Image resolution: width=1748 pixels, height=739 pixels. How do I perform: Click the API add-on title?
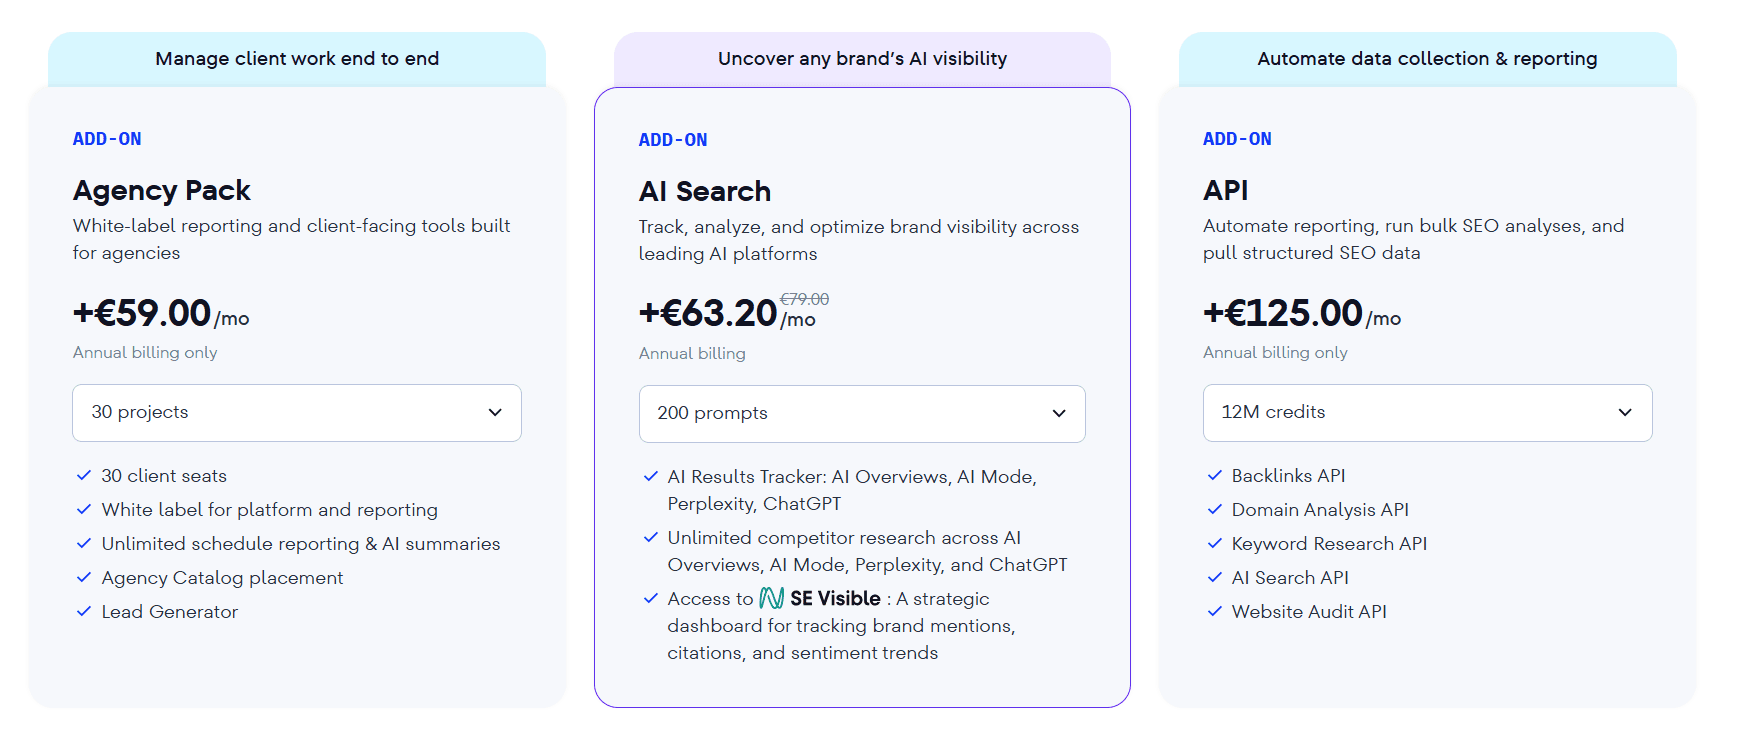click(x=1226, y=190)
